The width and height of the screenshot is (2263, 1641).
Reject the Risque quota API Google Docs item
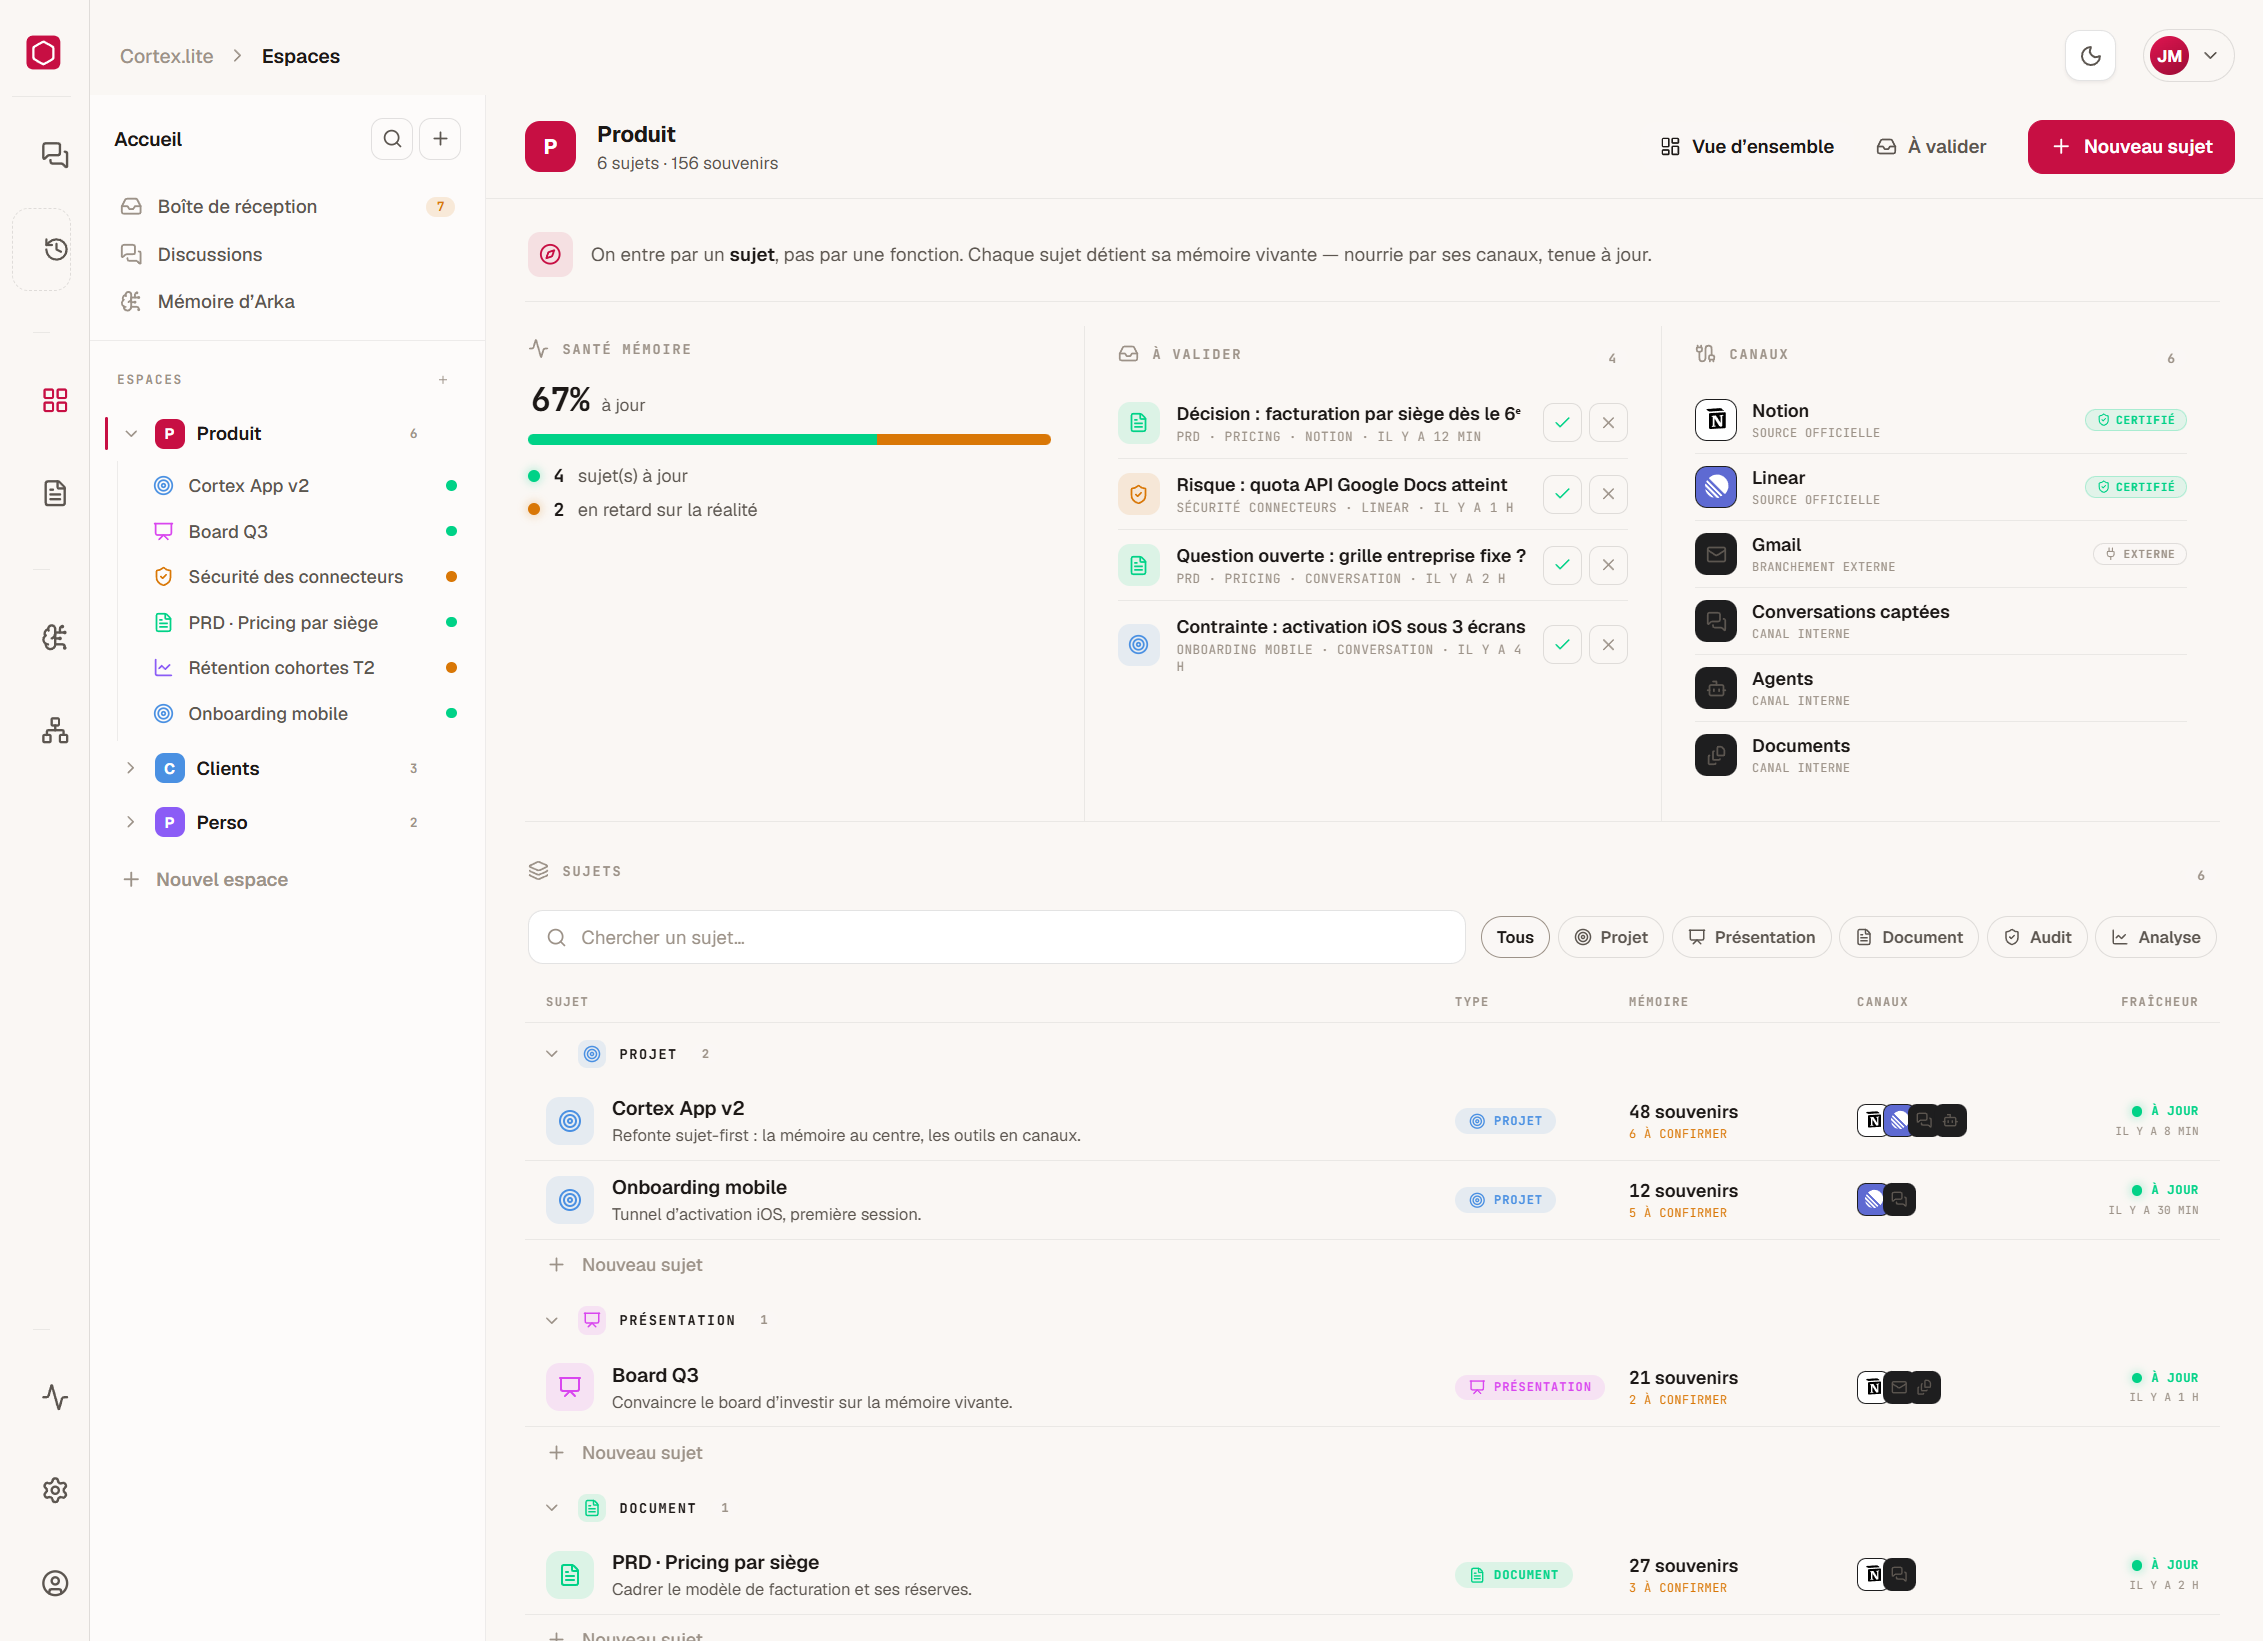[x=1608, y=493]
